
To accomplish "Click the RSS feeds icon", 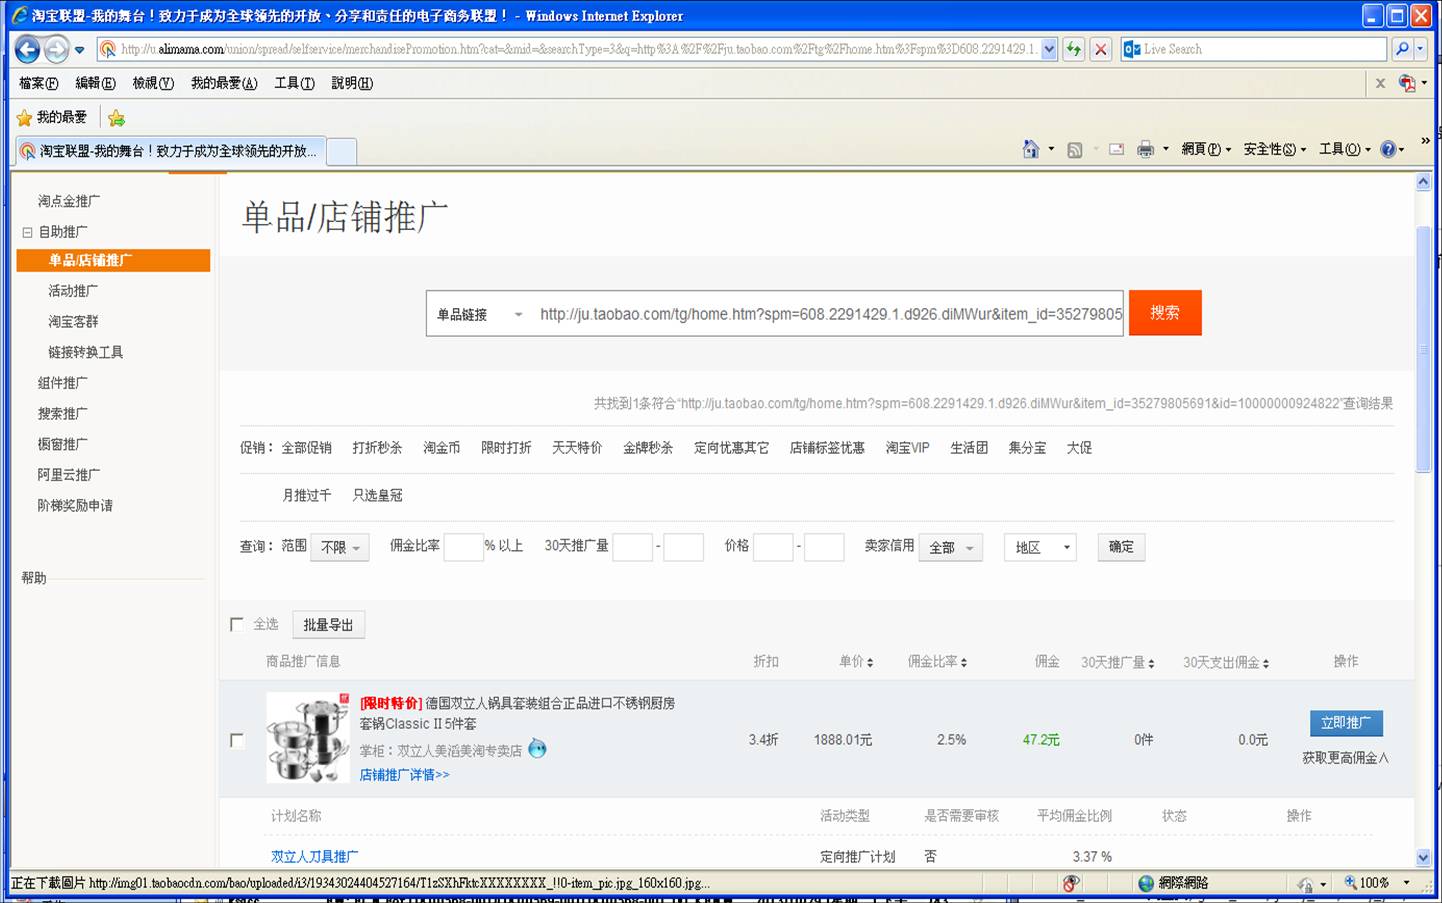I will 1075,150.
